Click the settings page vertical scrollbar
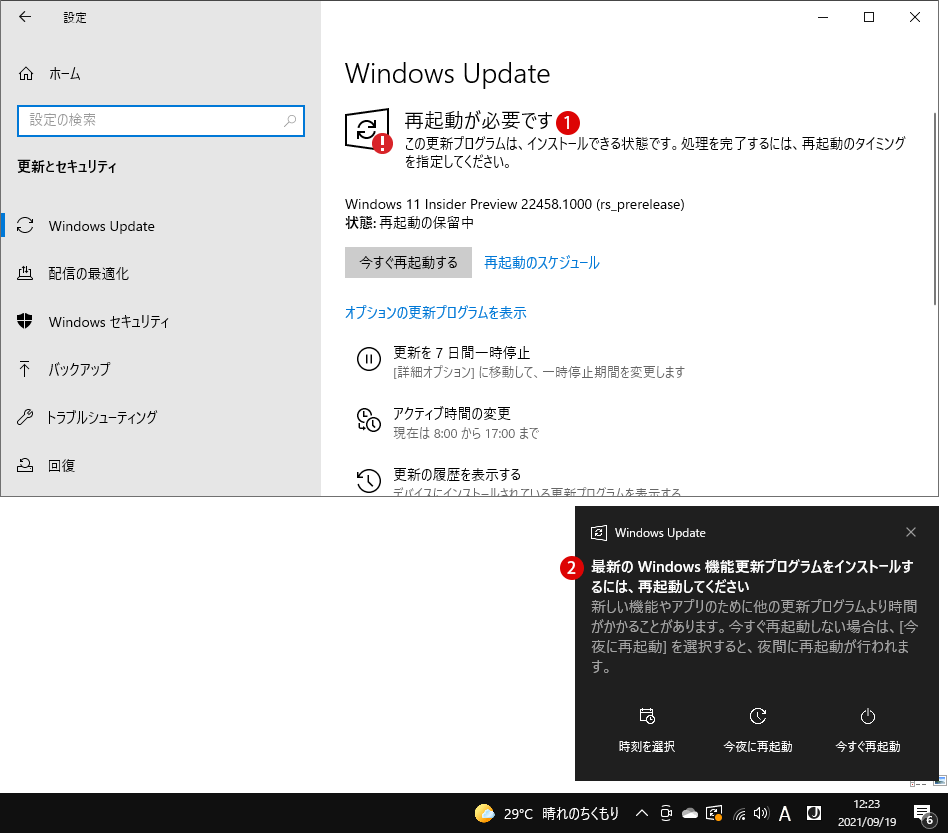The image size is (948, 833). [935, 209]
